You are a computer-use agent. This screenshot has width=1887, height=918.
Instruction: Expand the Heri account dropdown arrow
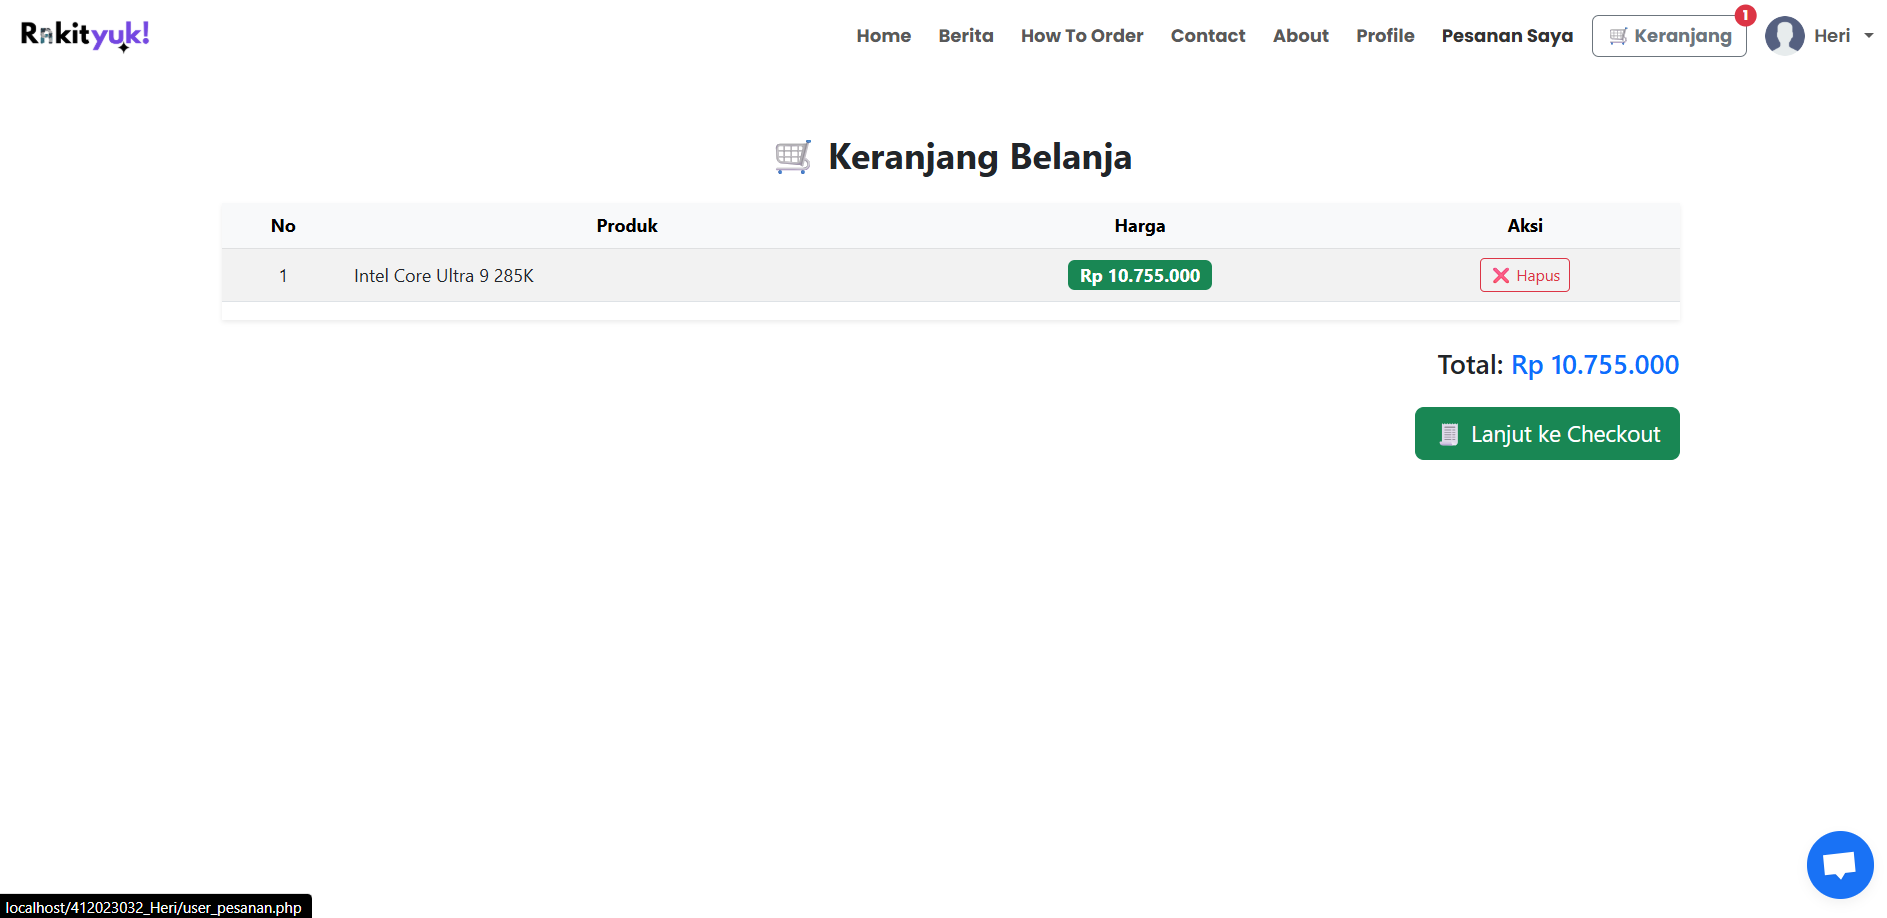pyautogui.click(x=1868, y=36)
